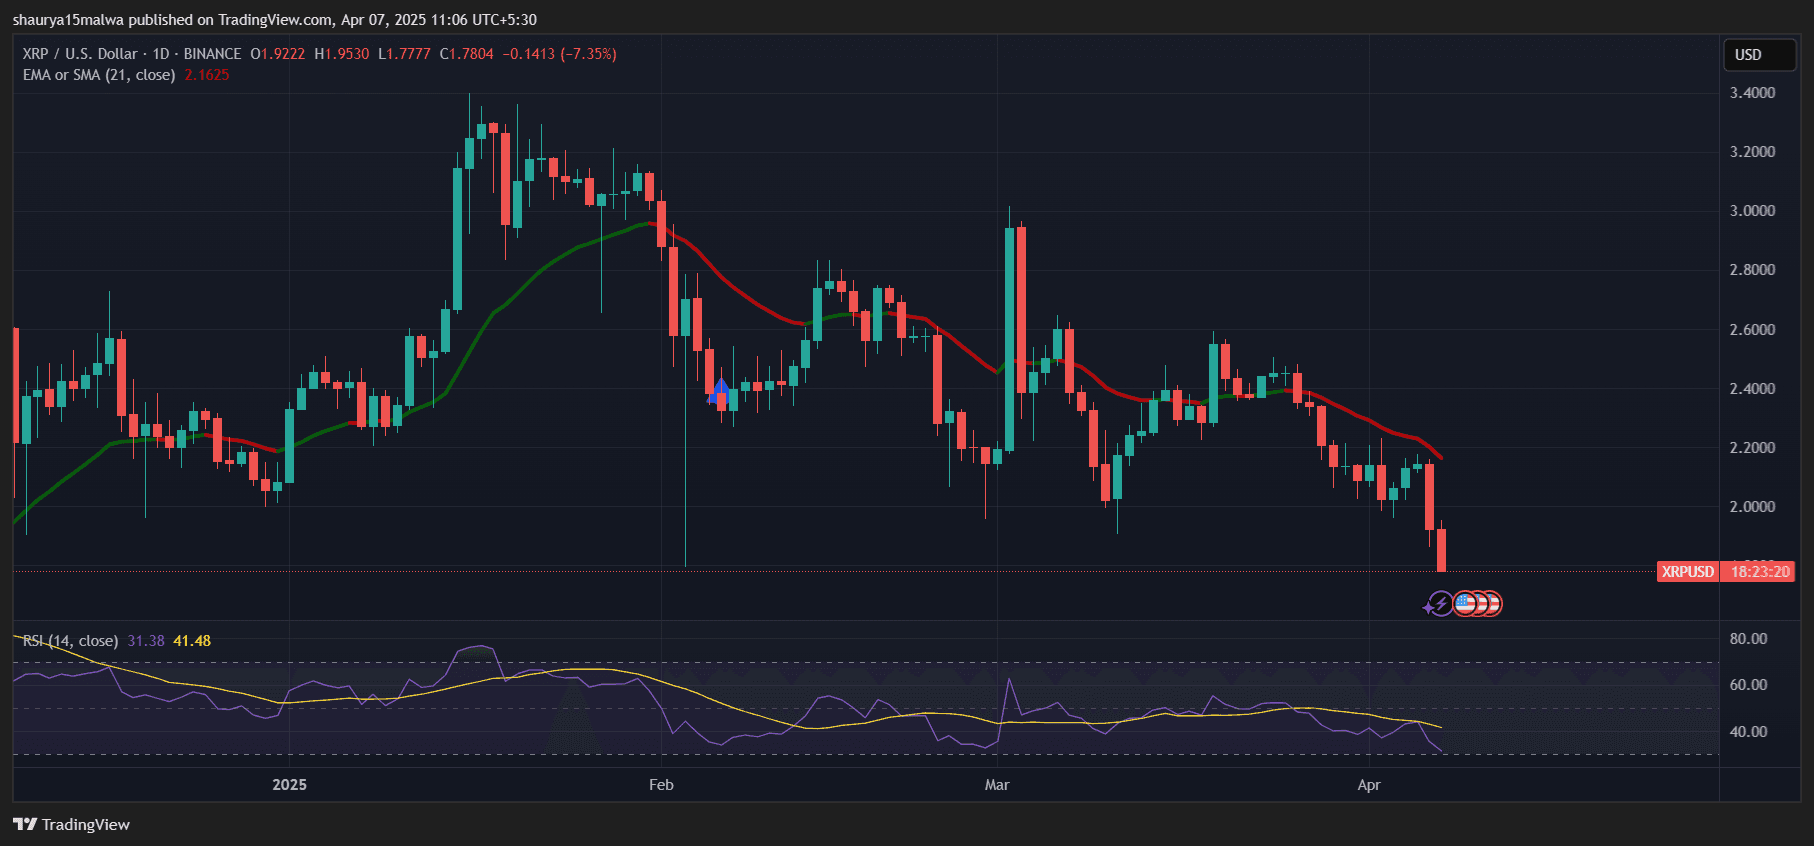Click the 2.4000 price axis label
The width and height of the screenshot is (1814, 846).
click(1752, 389)
